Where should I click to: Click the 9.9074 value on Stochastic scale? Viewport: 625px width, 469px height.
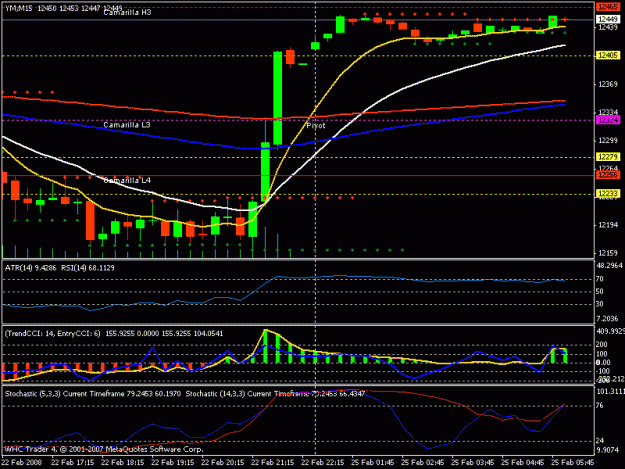[607, 450]
